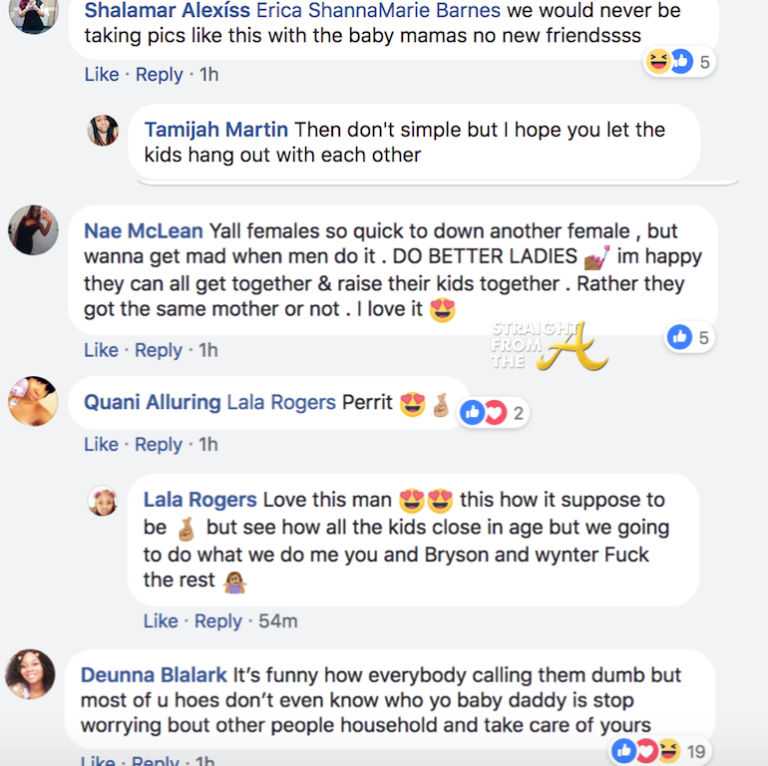
Task: Reply to Nae McLean's comment
Action: point(159,350)
